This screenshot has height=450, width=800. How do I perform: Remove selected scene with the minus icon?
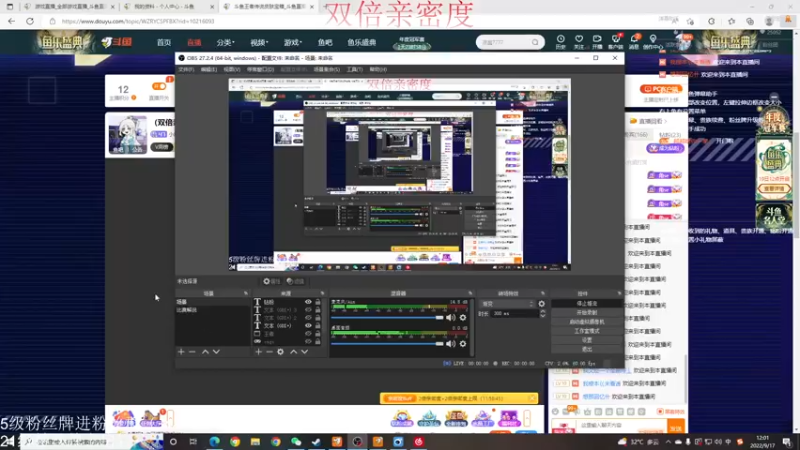(x=192, y=352)
